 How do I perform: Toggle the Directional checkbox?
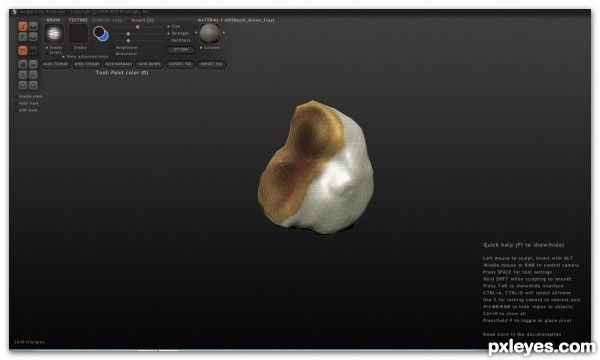click(112, 54)
